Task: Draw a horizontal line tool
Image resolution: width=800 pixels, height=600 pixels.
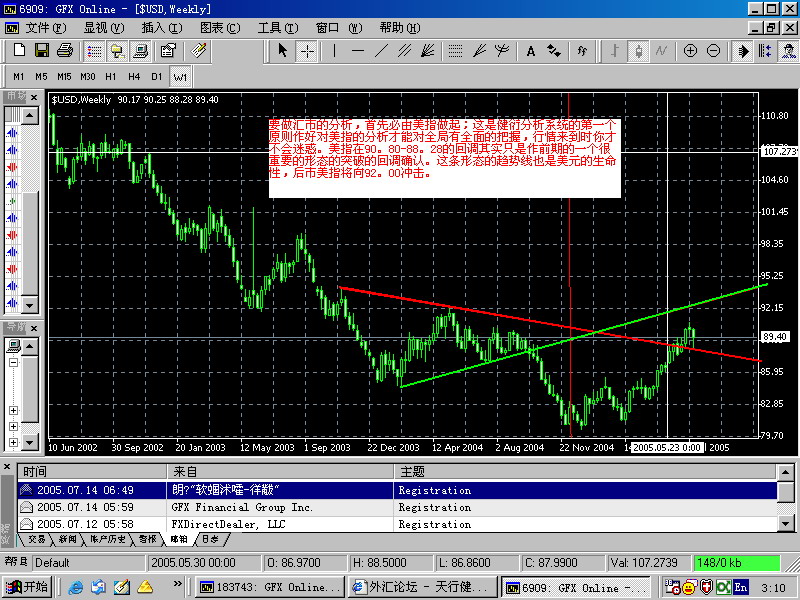Action: (x=358, y=51)
